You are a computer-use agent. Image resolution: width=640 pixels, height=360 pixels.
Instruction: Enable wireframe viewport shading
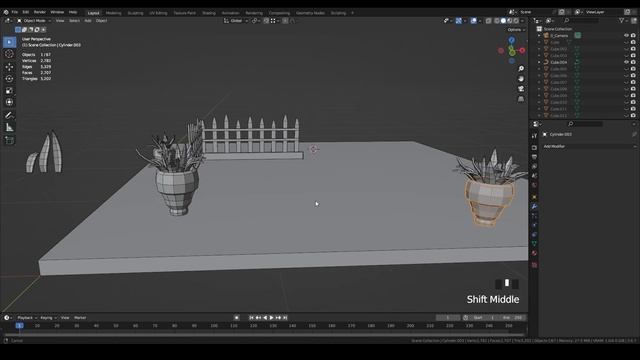(497, 20)
